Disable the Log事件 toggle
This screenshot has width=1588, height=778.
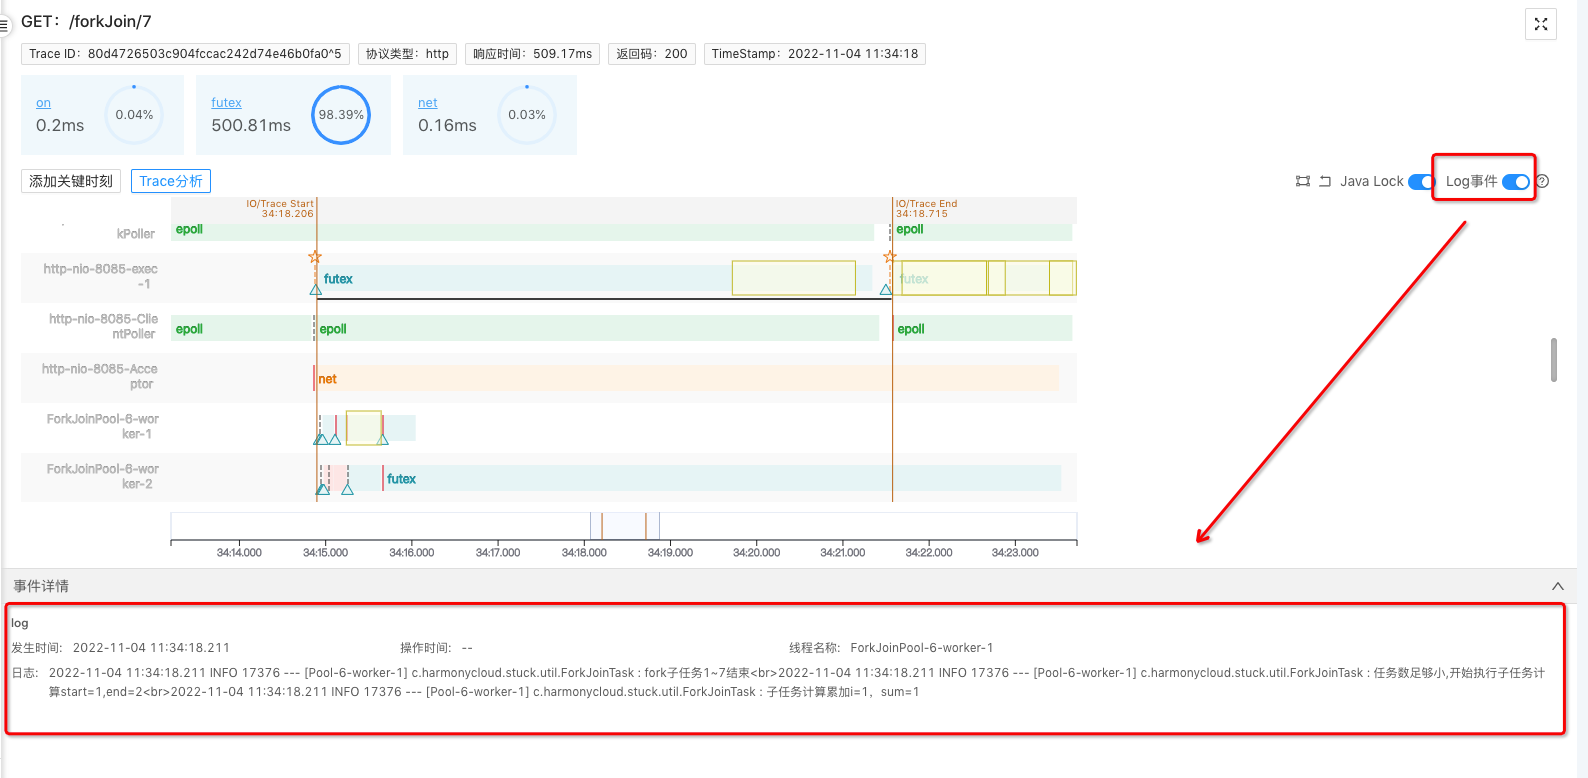coord(1515,181)
